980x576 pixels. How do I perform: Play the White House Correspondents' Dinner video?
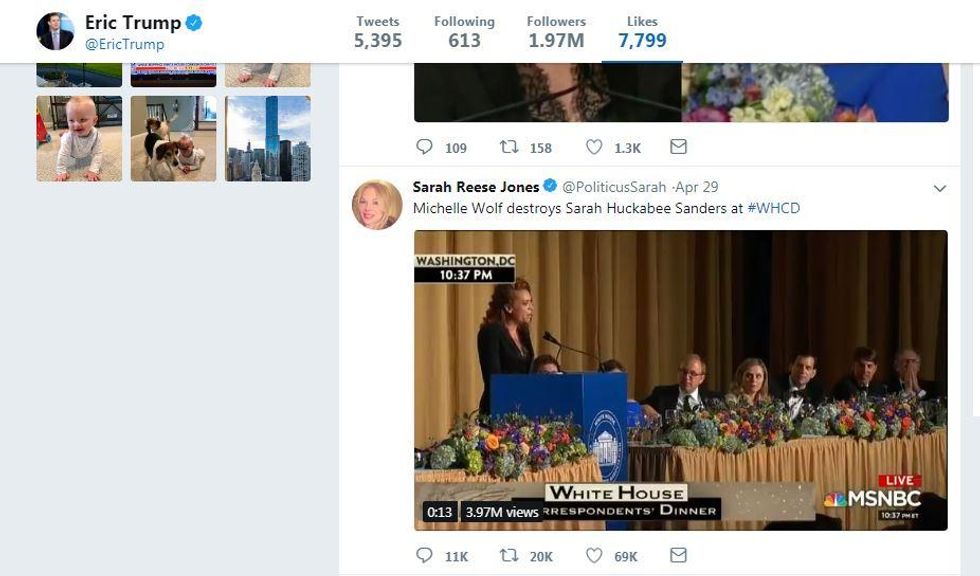(680, 380)
